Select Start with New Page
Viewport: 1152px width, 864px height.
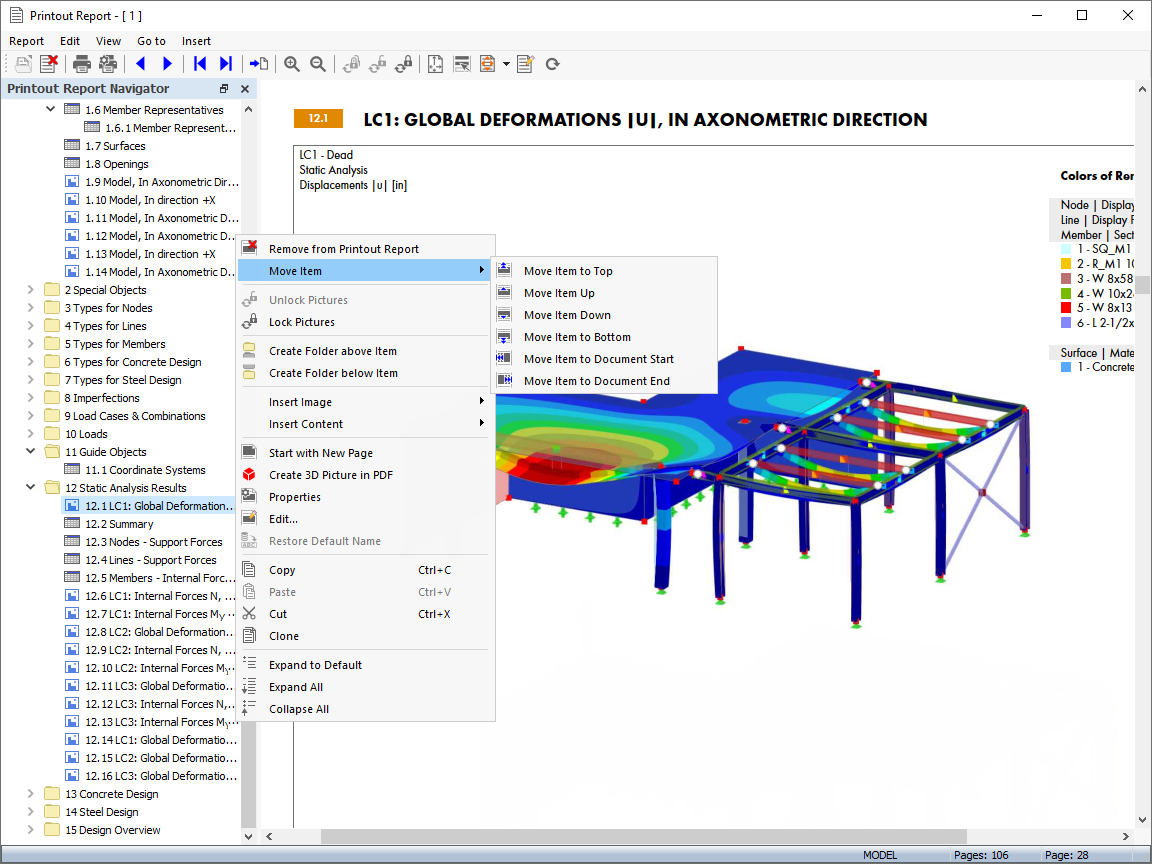366,453
